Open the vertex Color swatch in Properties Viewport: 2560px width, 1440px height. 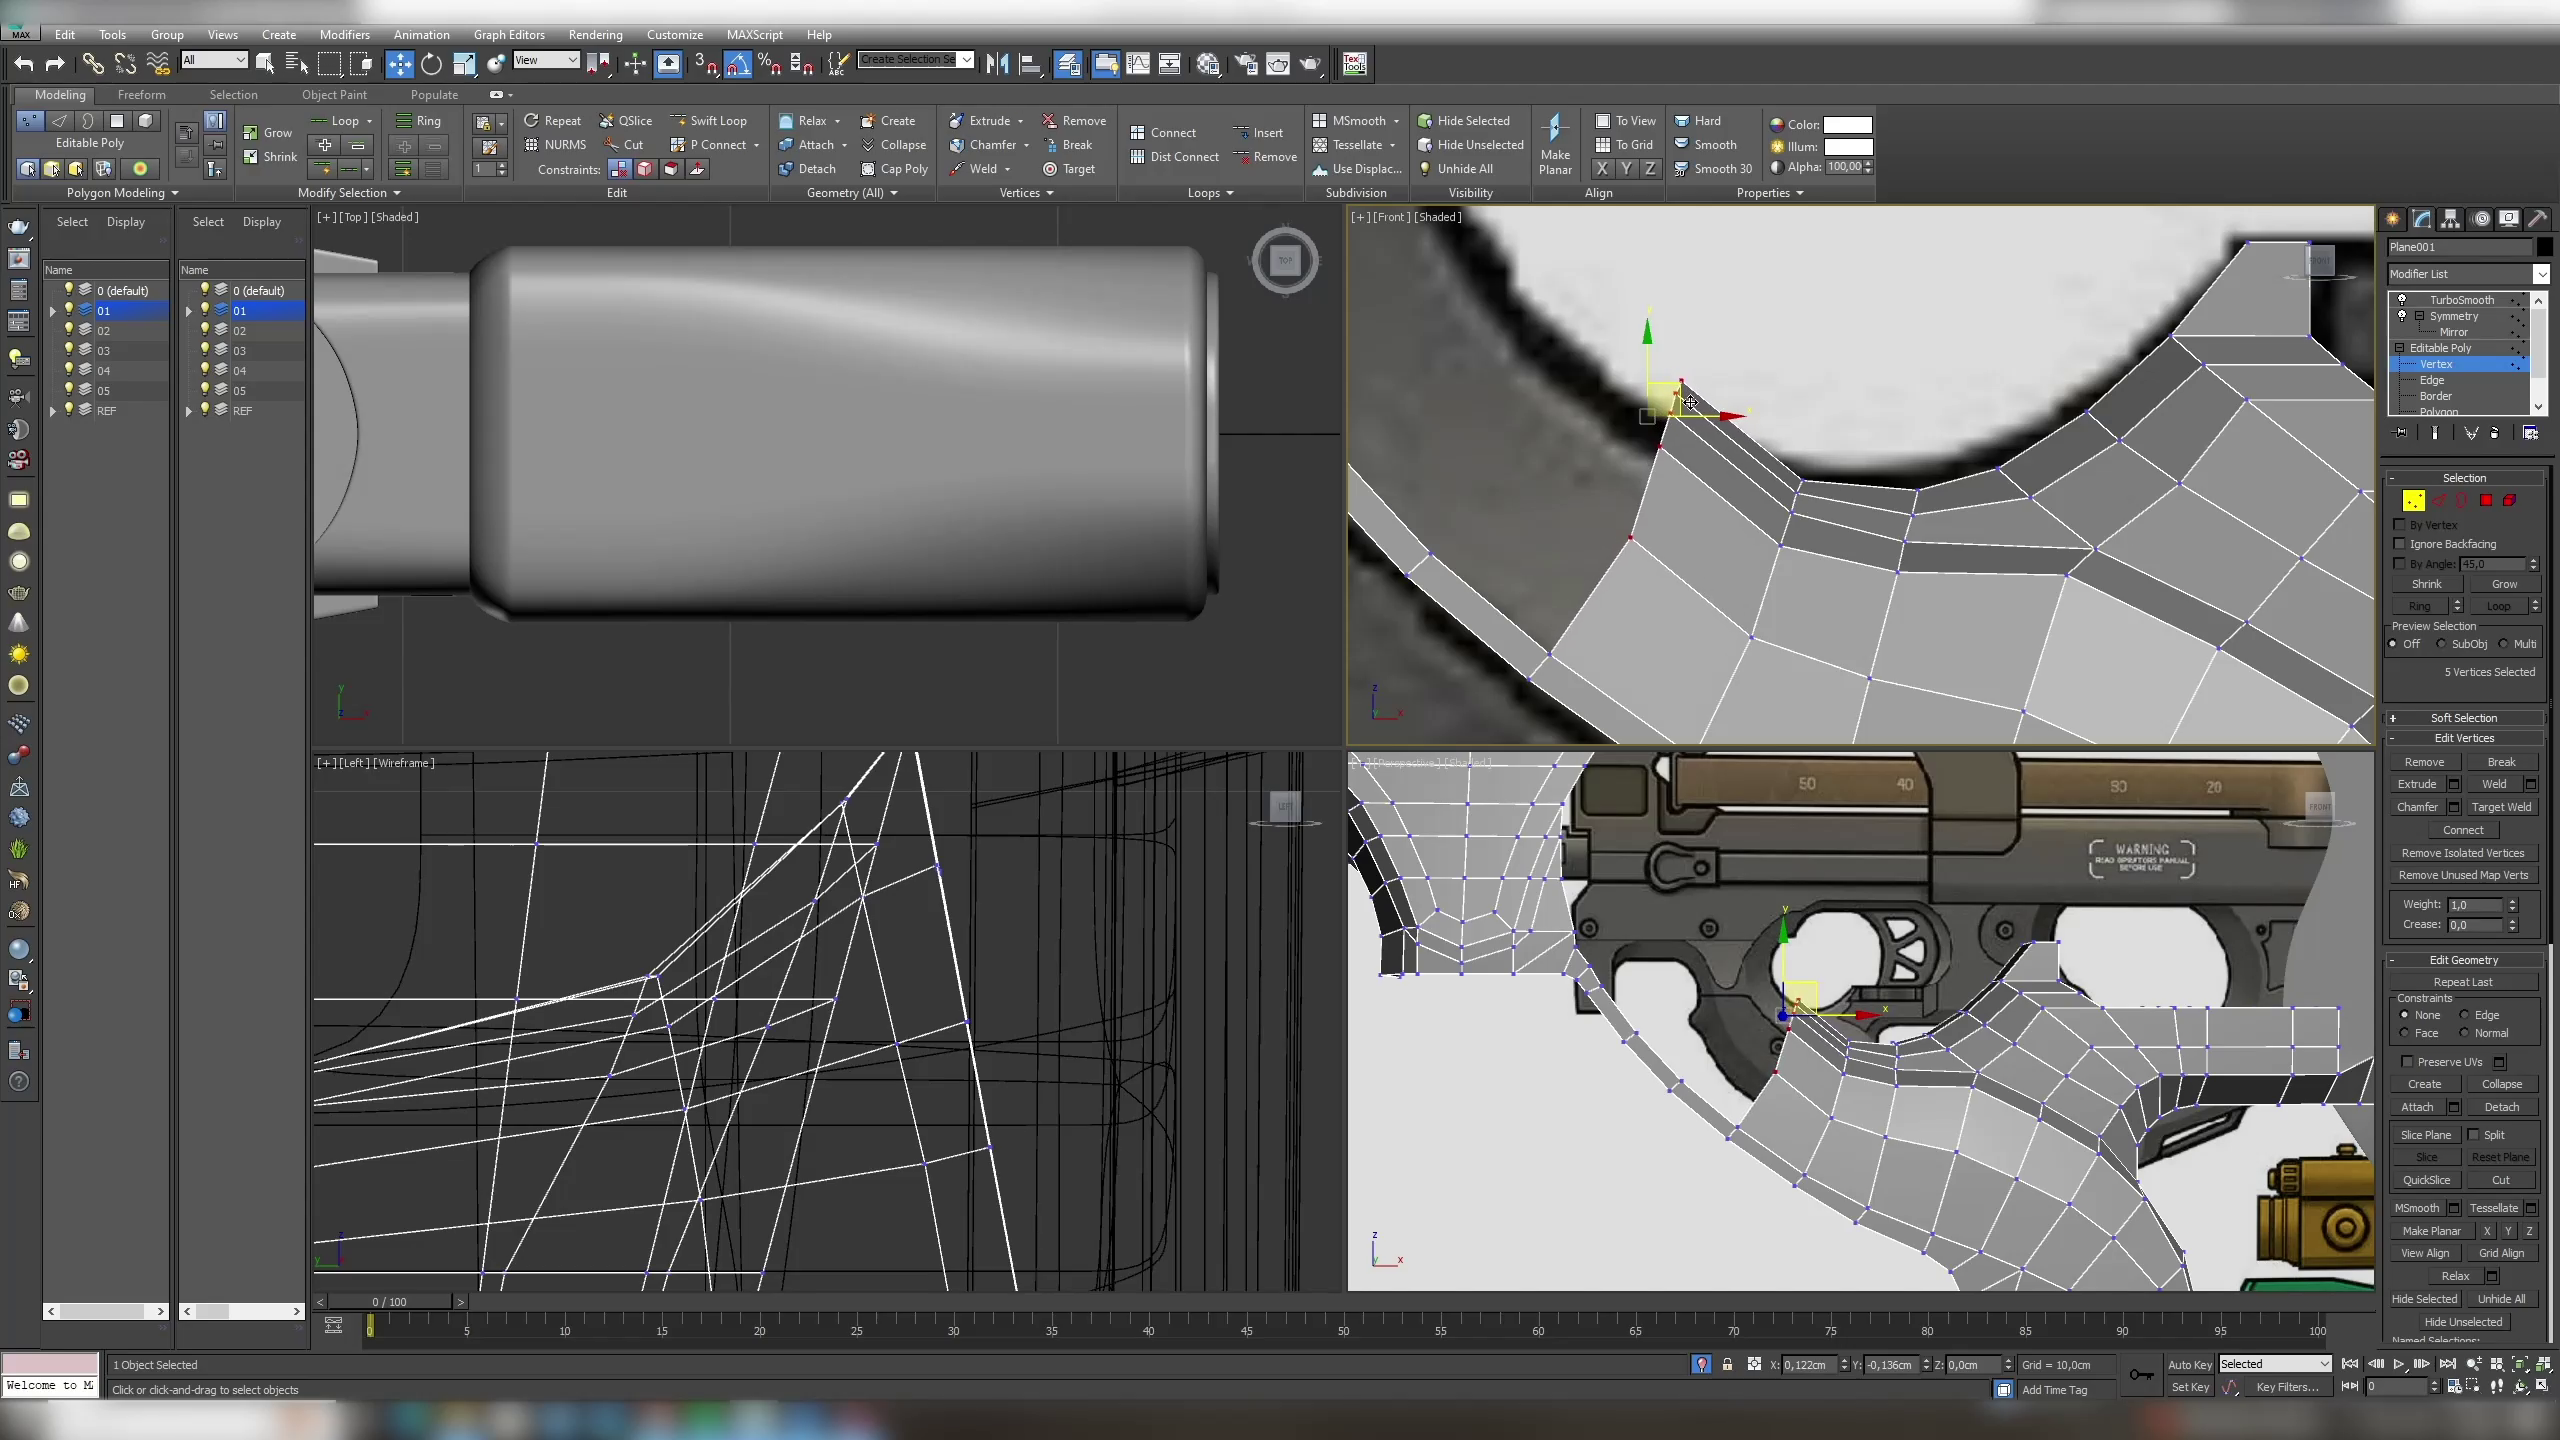pyautogui.click(x=1848, y=124)
